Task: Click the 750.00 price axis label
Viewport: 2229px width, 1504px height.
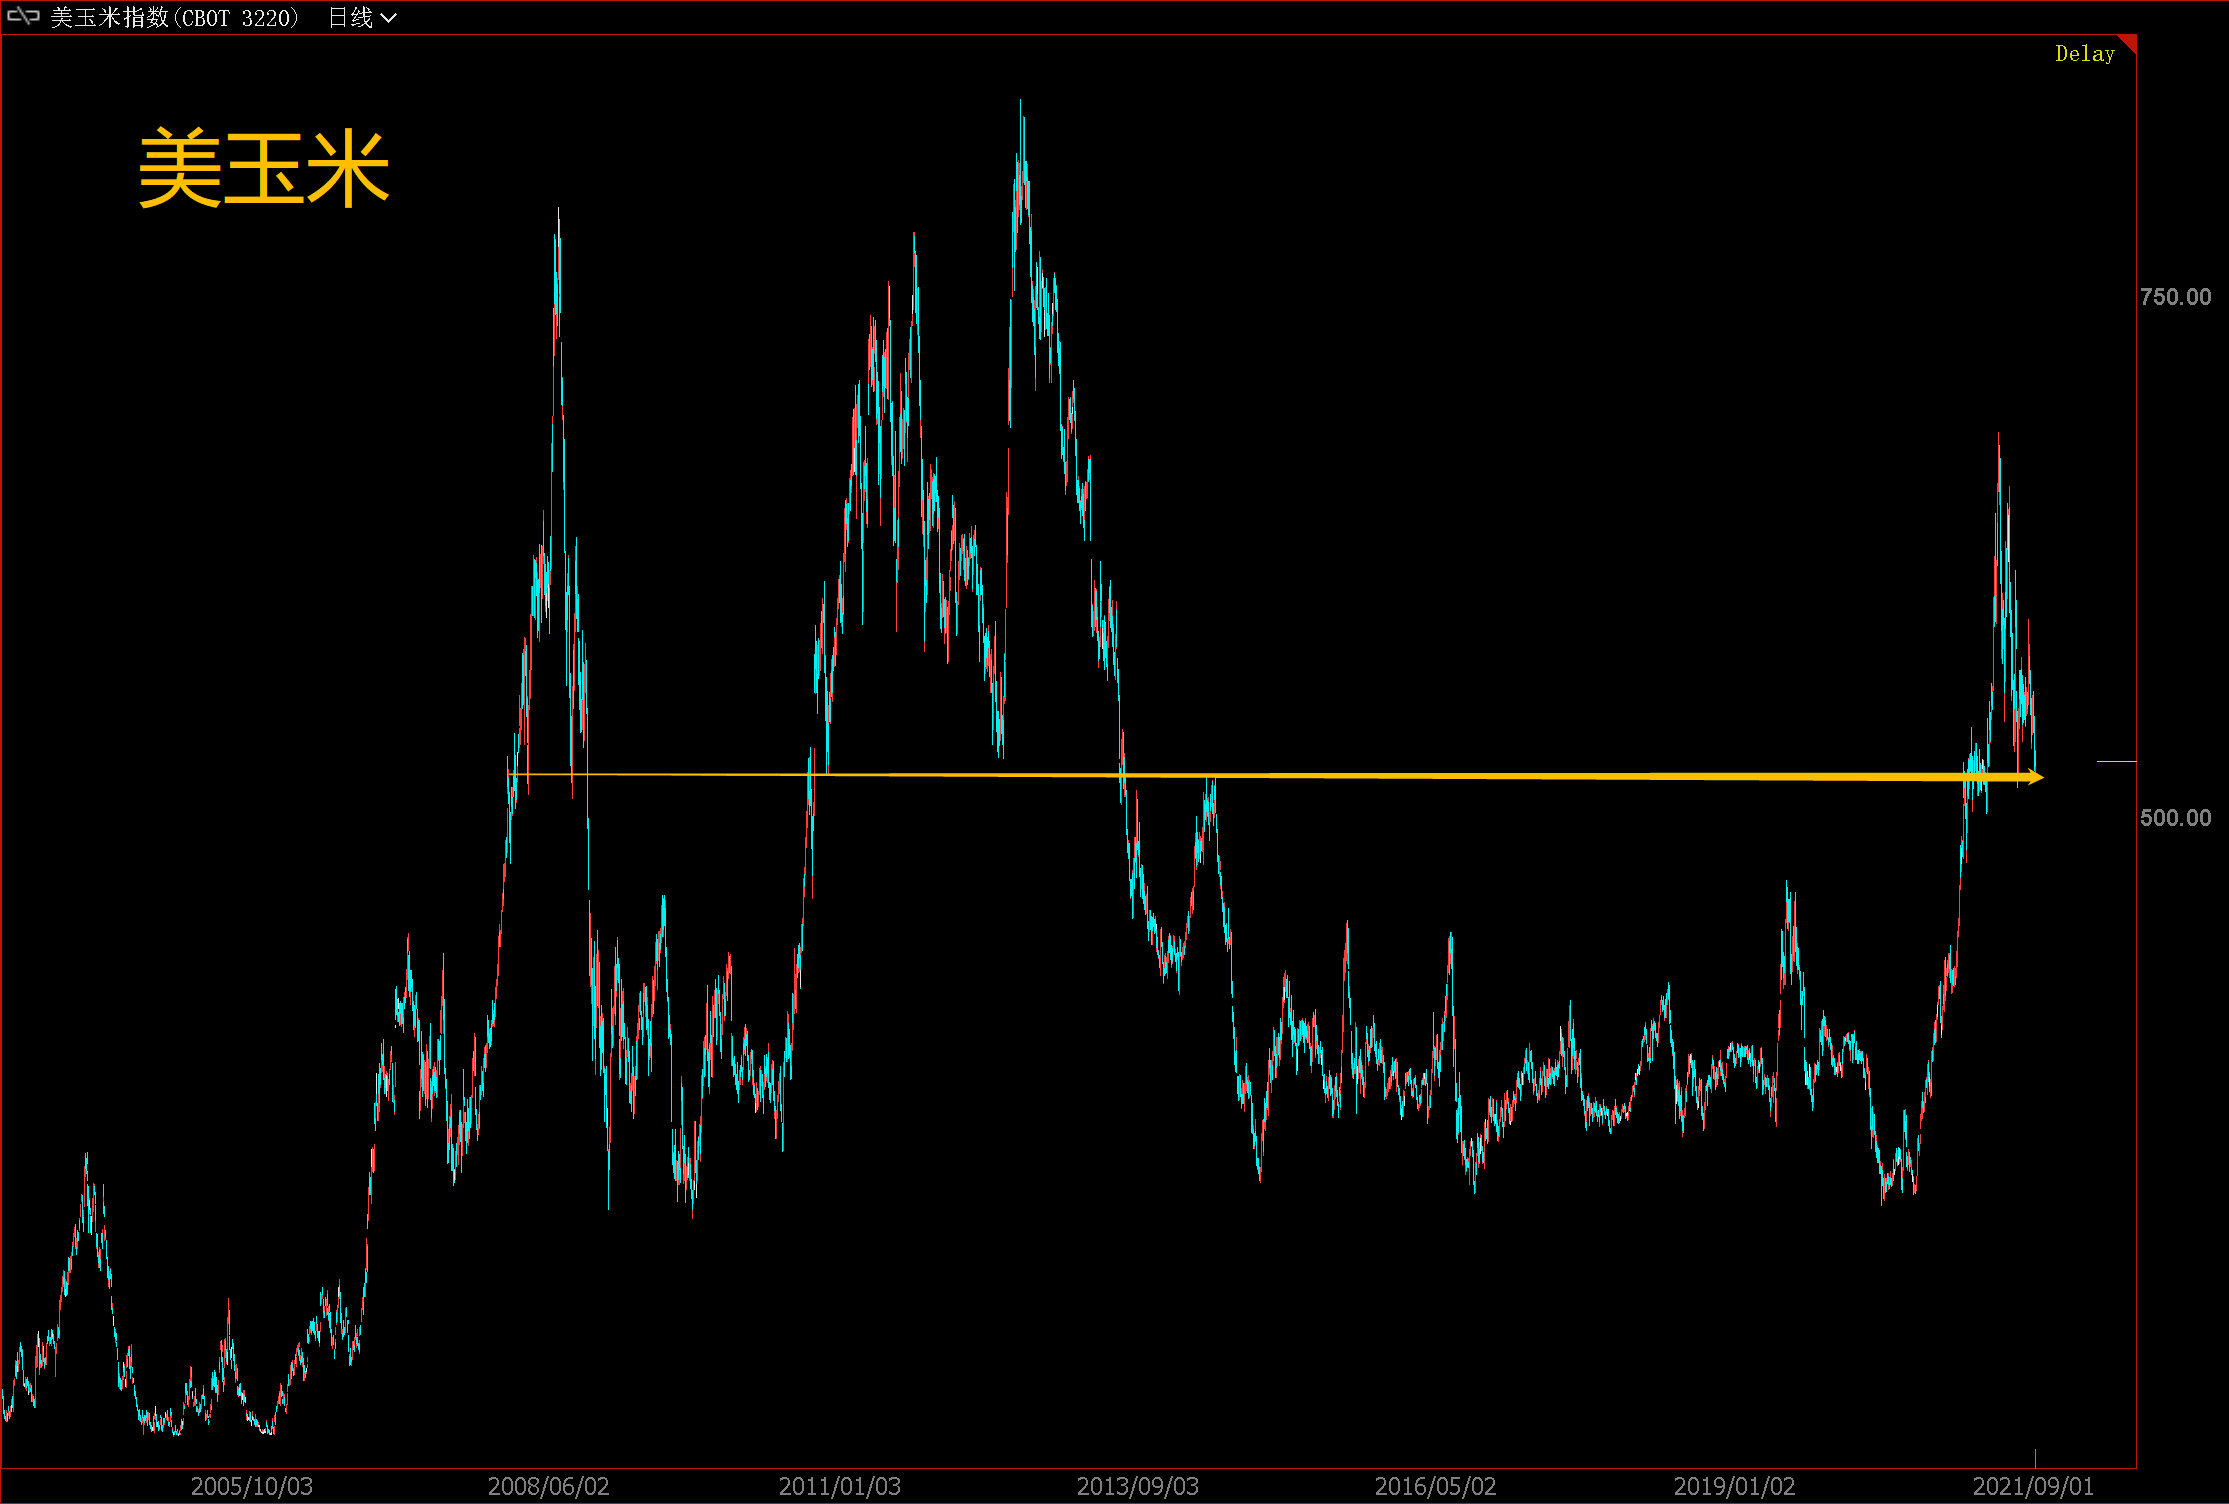Action: click(x=2175, y=297)
